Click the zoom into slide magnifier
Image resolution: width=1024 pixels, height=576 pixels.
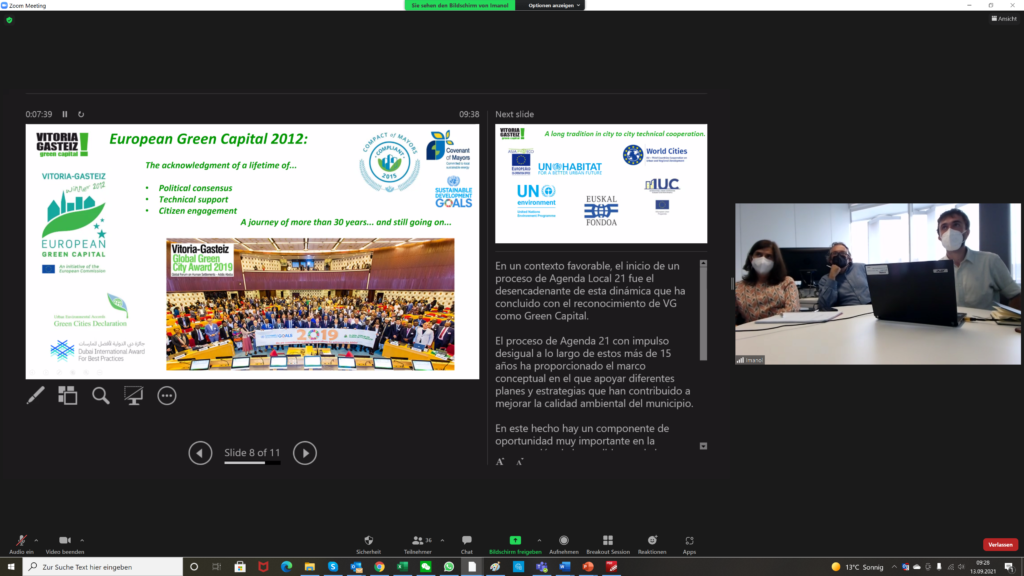point(101,396)
